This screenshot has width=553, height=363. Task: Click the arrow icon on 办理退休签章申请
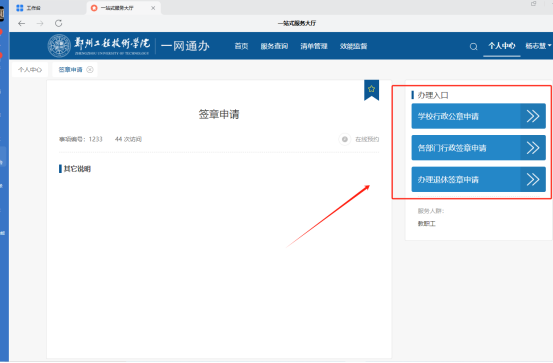coord(533,180)
